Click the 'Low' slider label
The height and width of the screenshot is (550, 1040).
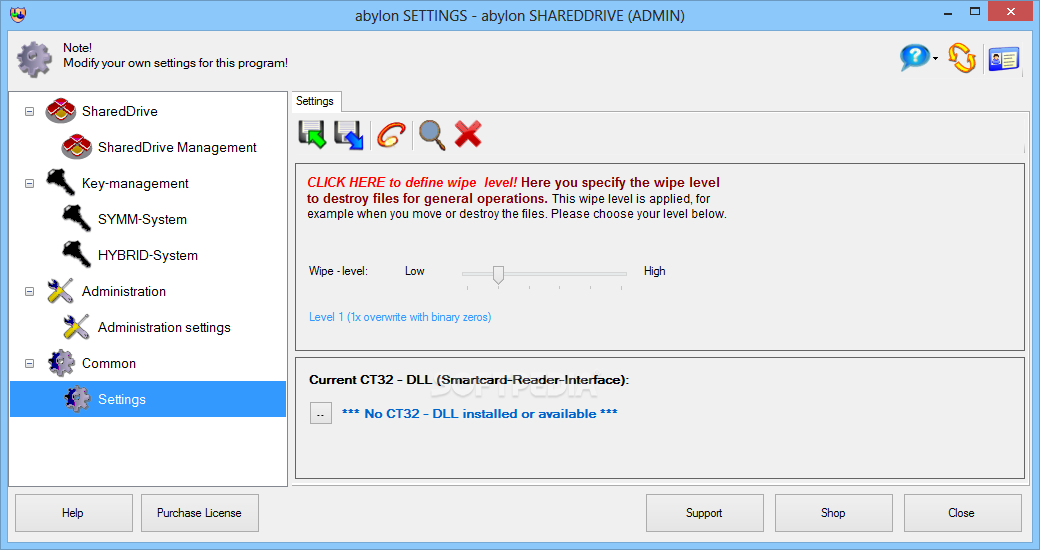pyautogui.click(x=415, y=271)
